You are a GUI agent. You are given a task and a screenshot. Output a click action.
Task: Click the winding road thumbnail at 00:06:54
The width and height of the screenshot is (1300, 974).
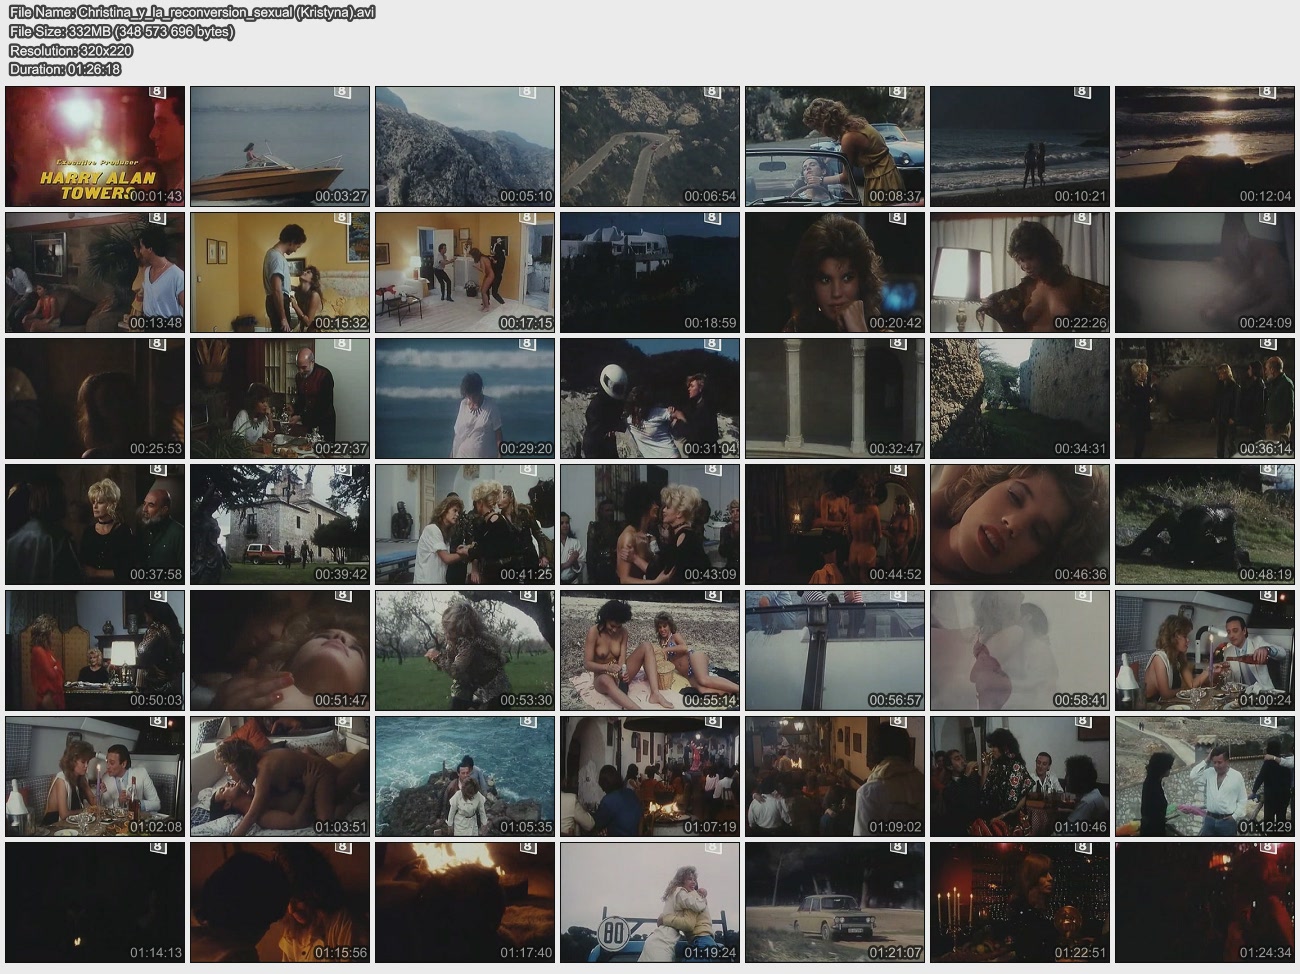click(x=650, y=146)
